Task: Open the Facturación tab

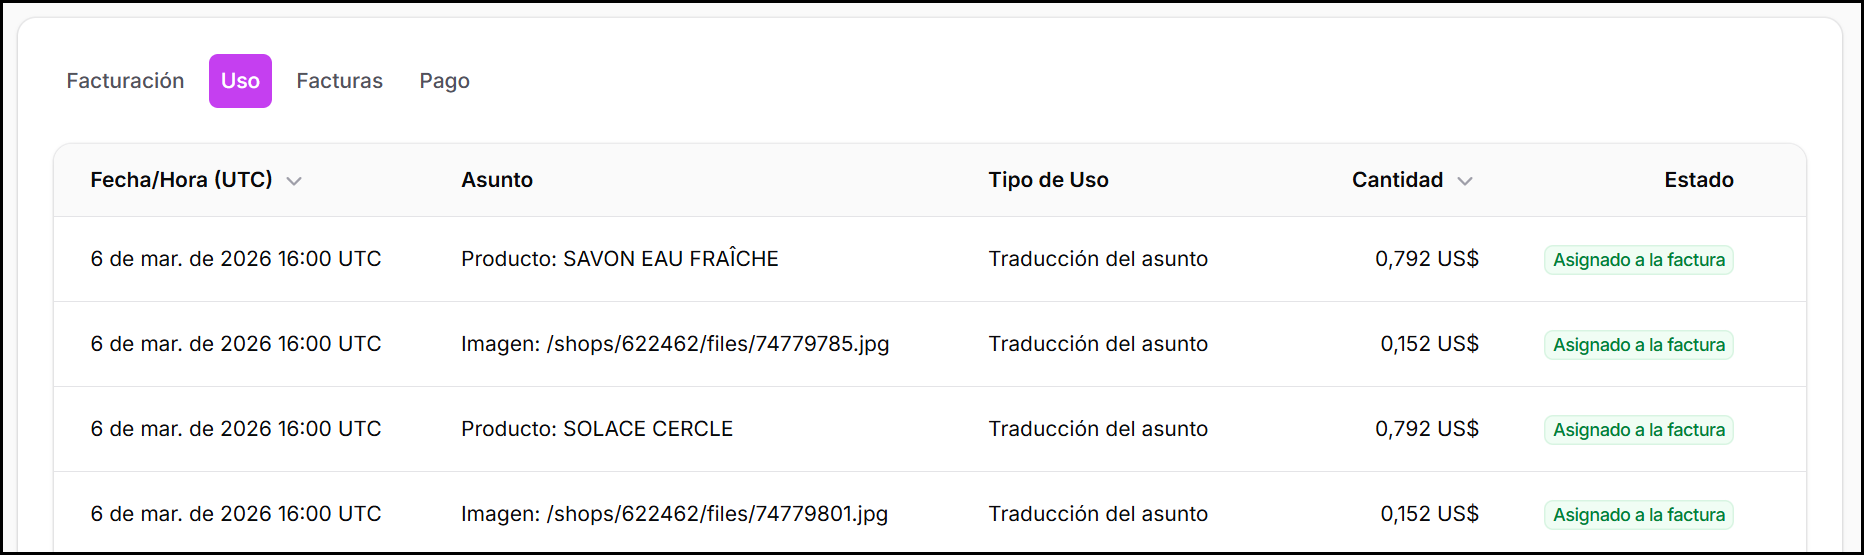Action: click(x=125, y=81)
